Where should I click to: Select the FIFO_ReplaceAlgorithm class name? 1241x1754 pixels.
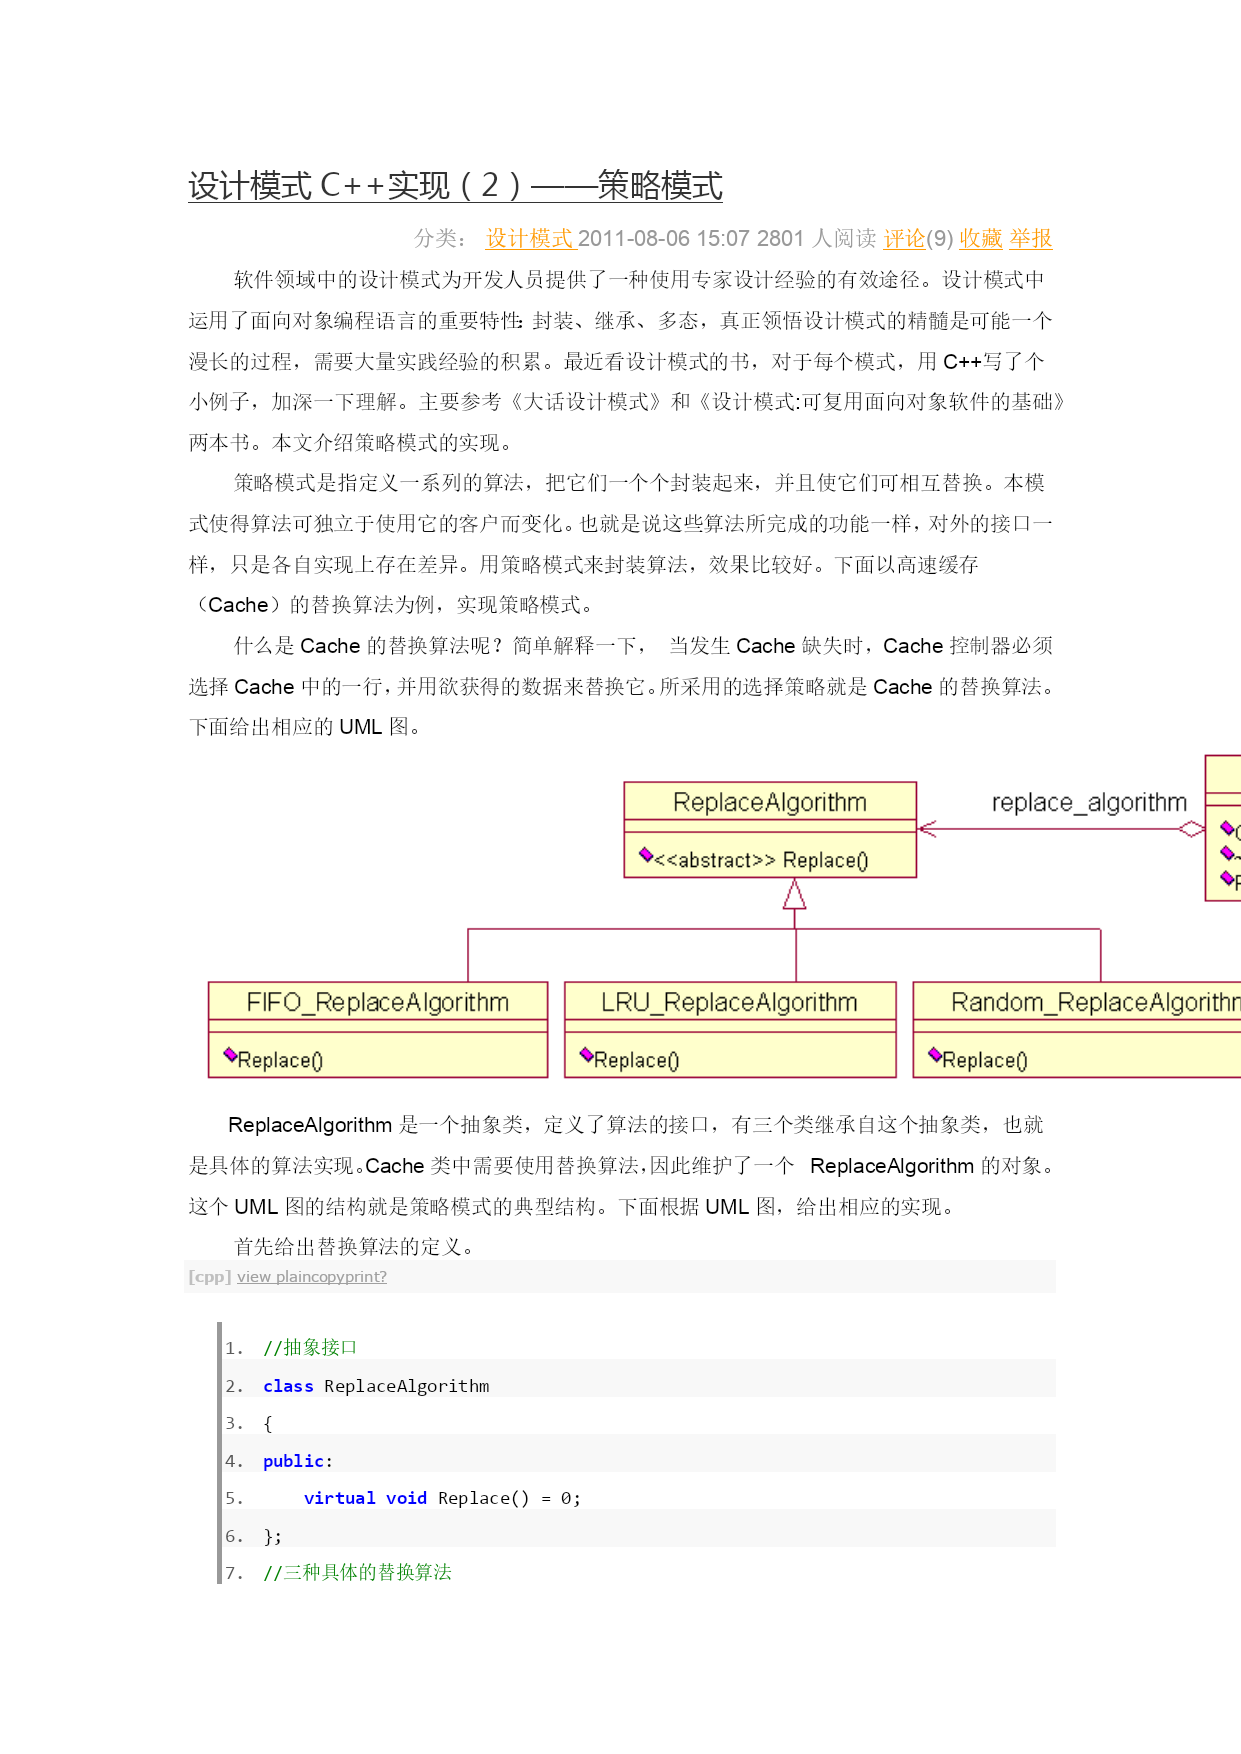click(378, 1002)
